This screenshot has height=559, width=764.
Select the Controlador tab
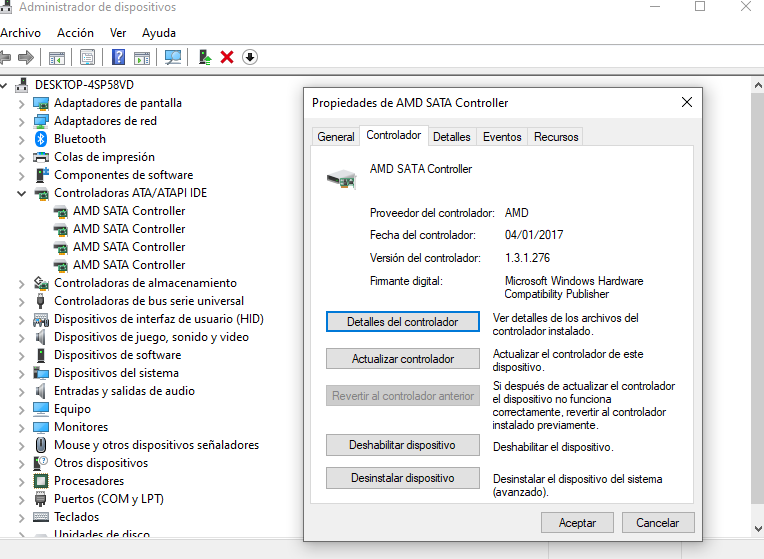pos(394,135)
